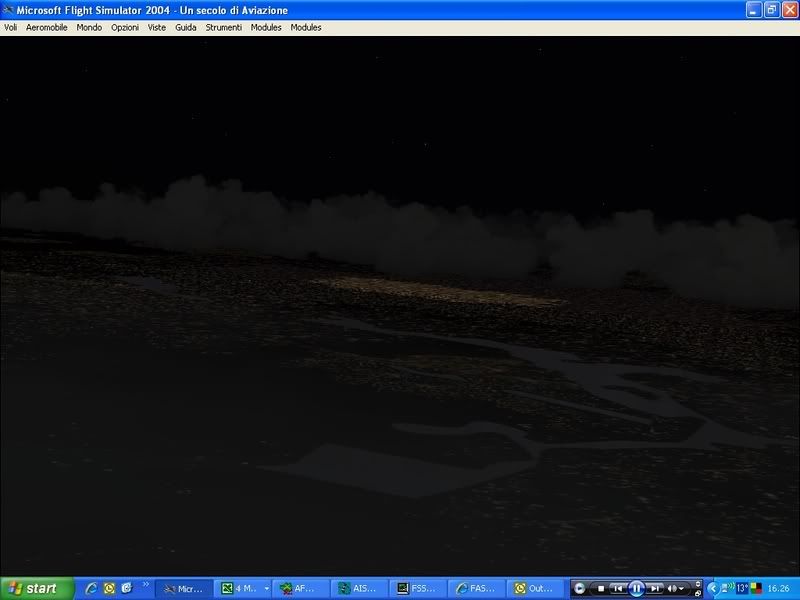Stop playback in media player toolbar
This screenshot has height=600, width=800.
click(601, 588)
